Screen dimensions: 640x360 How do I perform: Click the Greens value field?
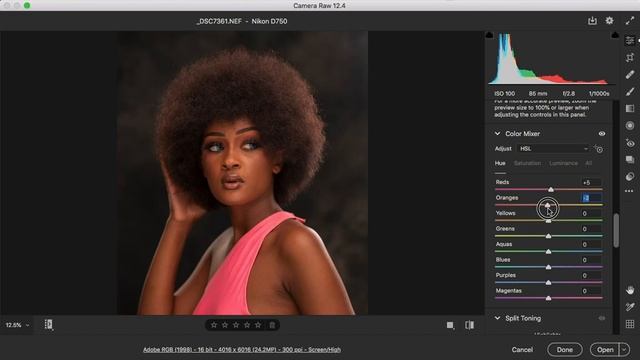(x=591, y=229)
